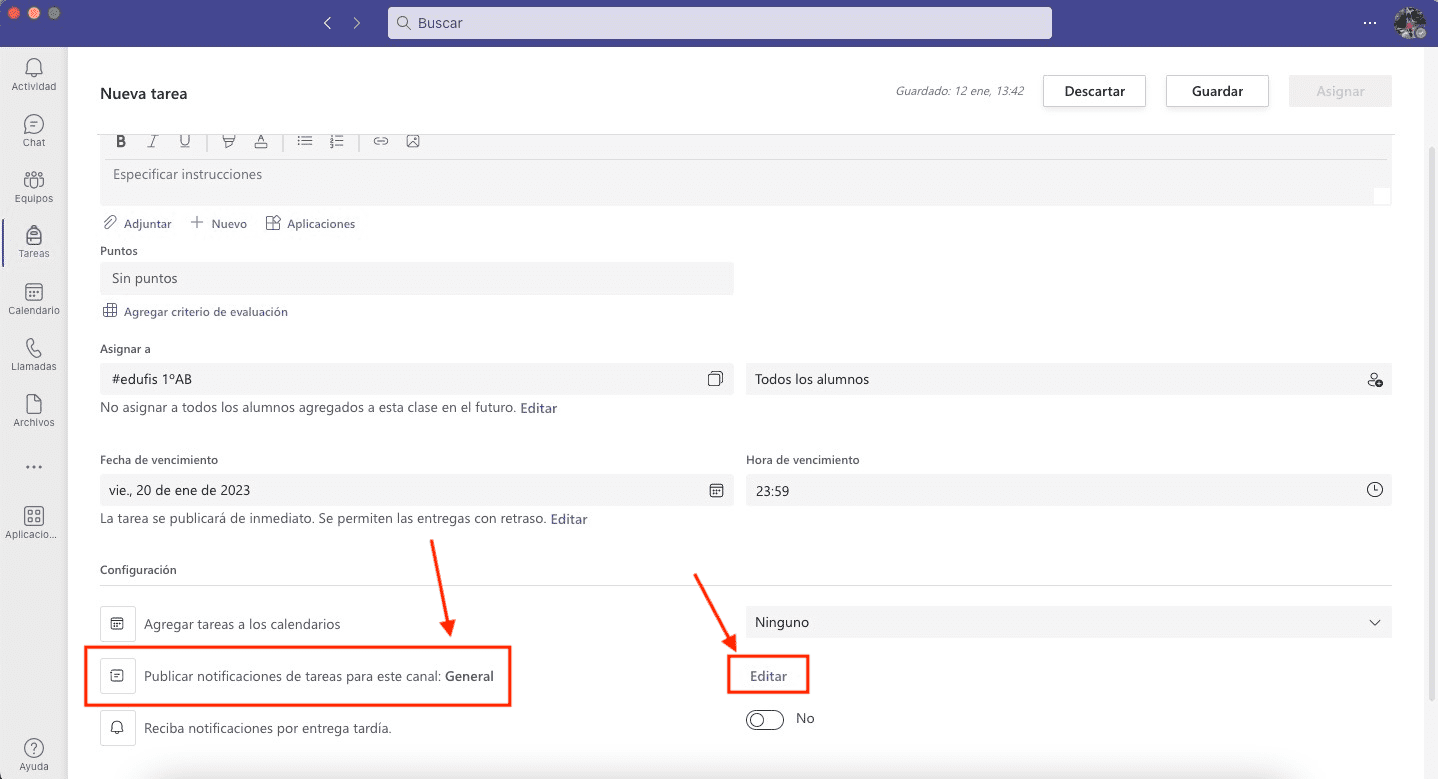Open the font color picker
The width and height of the screenshot is (1438, 779).
(x=261, y=141)
